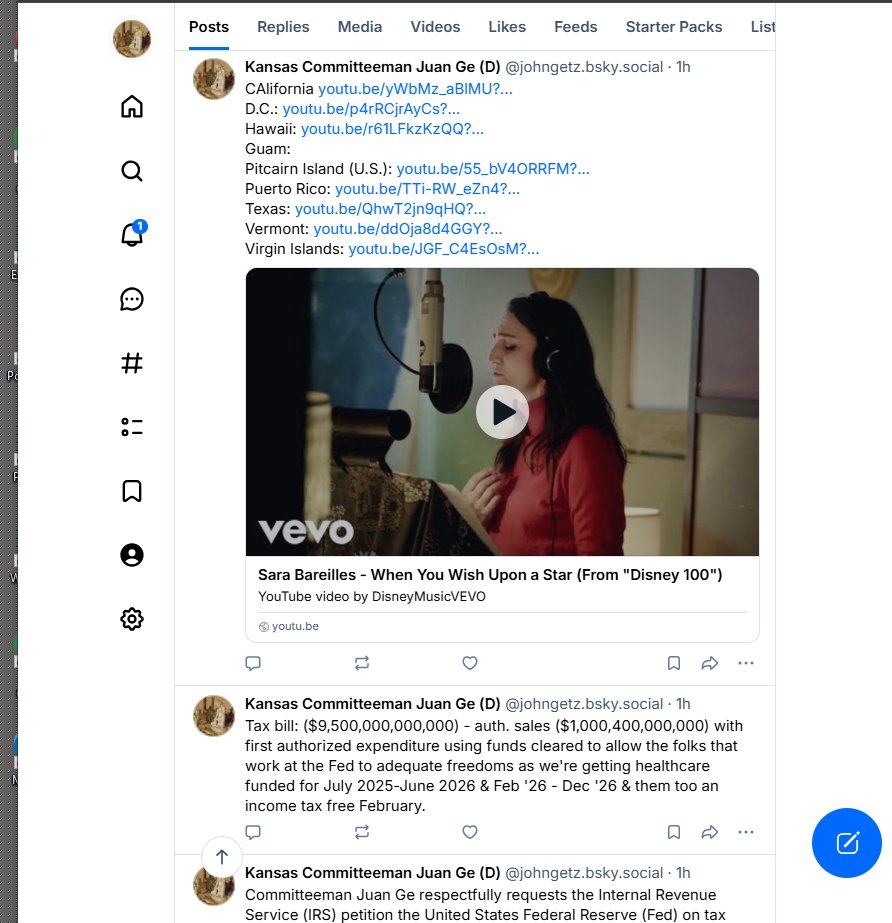Click the 1h timestamp on video post
Screen dimensions: 892x923
(683, 67)
